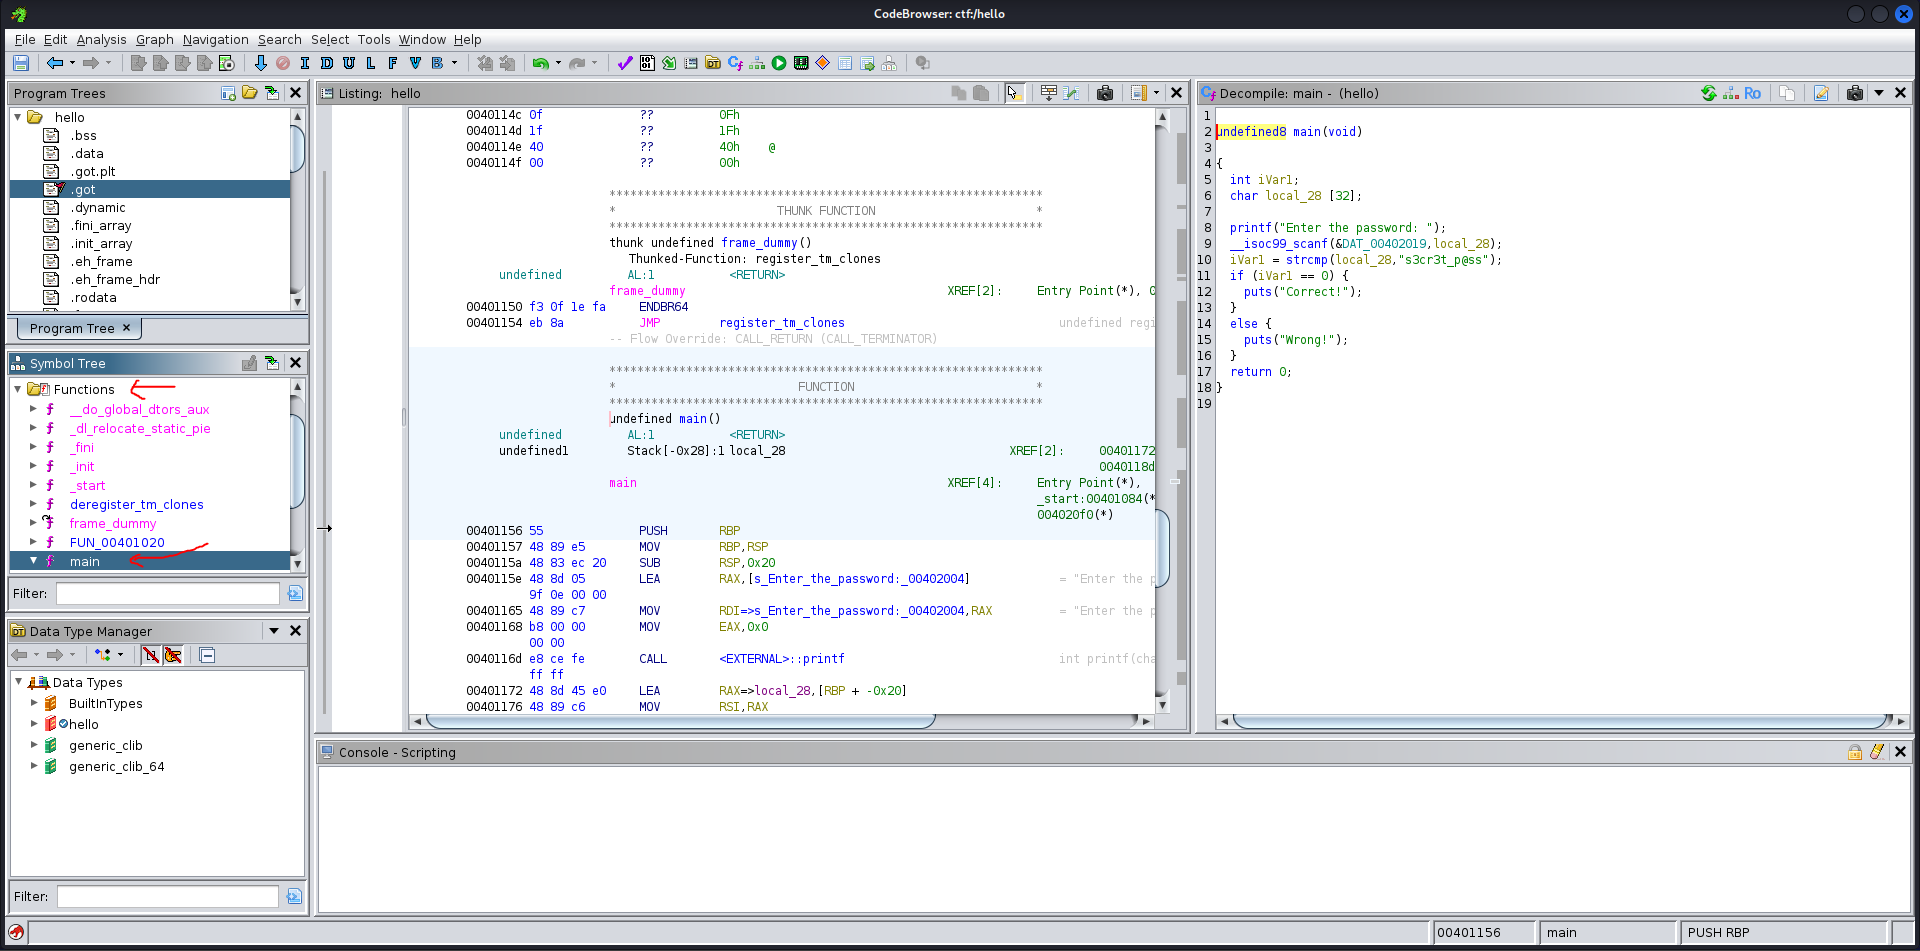Screen dimensions: 1920x951
Task: Toggle mouse hover mode in Listing header
Action: (1013, 93)
